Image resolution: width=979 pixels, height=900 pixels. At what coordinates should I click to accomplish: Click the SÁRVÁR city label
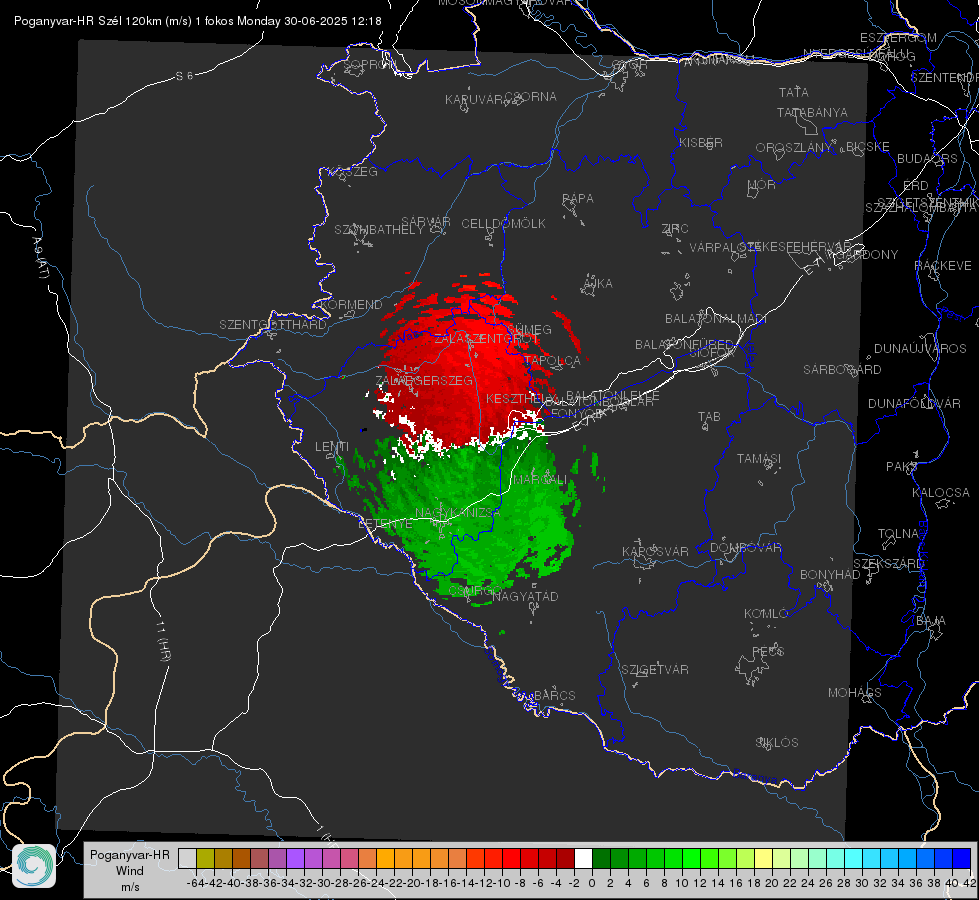tap(426, 222)
